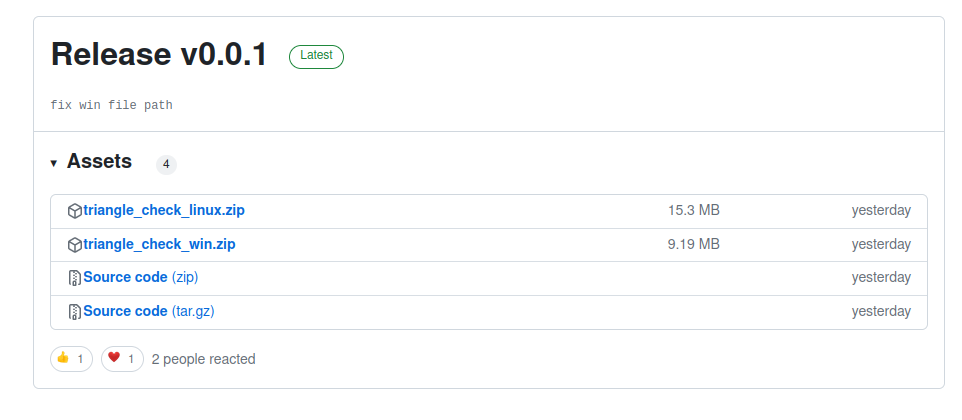This screenshot has width=962, height=420.
Task: Toggle the Assets section heading
Action: [99, 162]
